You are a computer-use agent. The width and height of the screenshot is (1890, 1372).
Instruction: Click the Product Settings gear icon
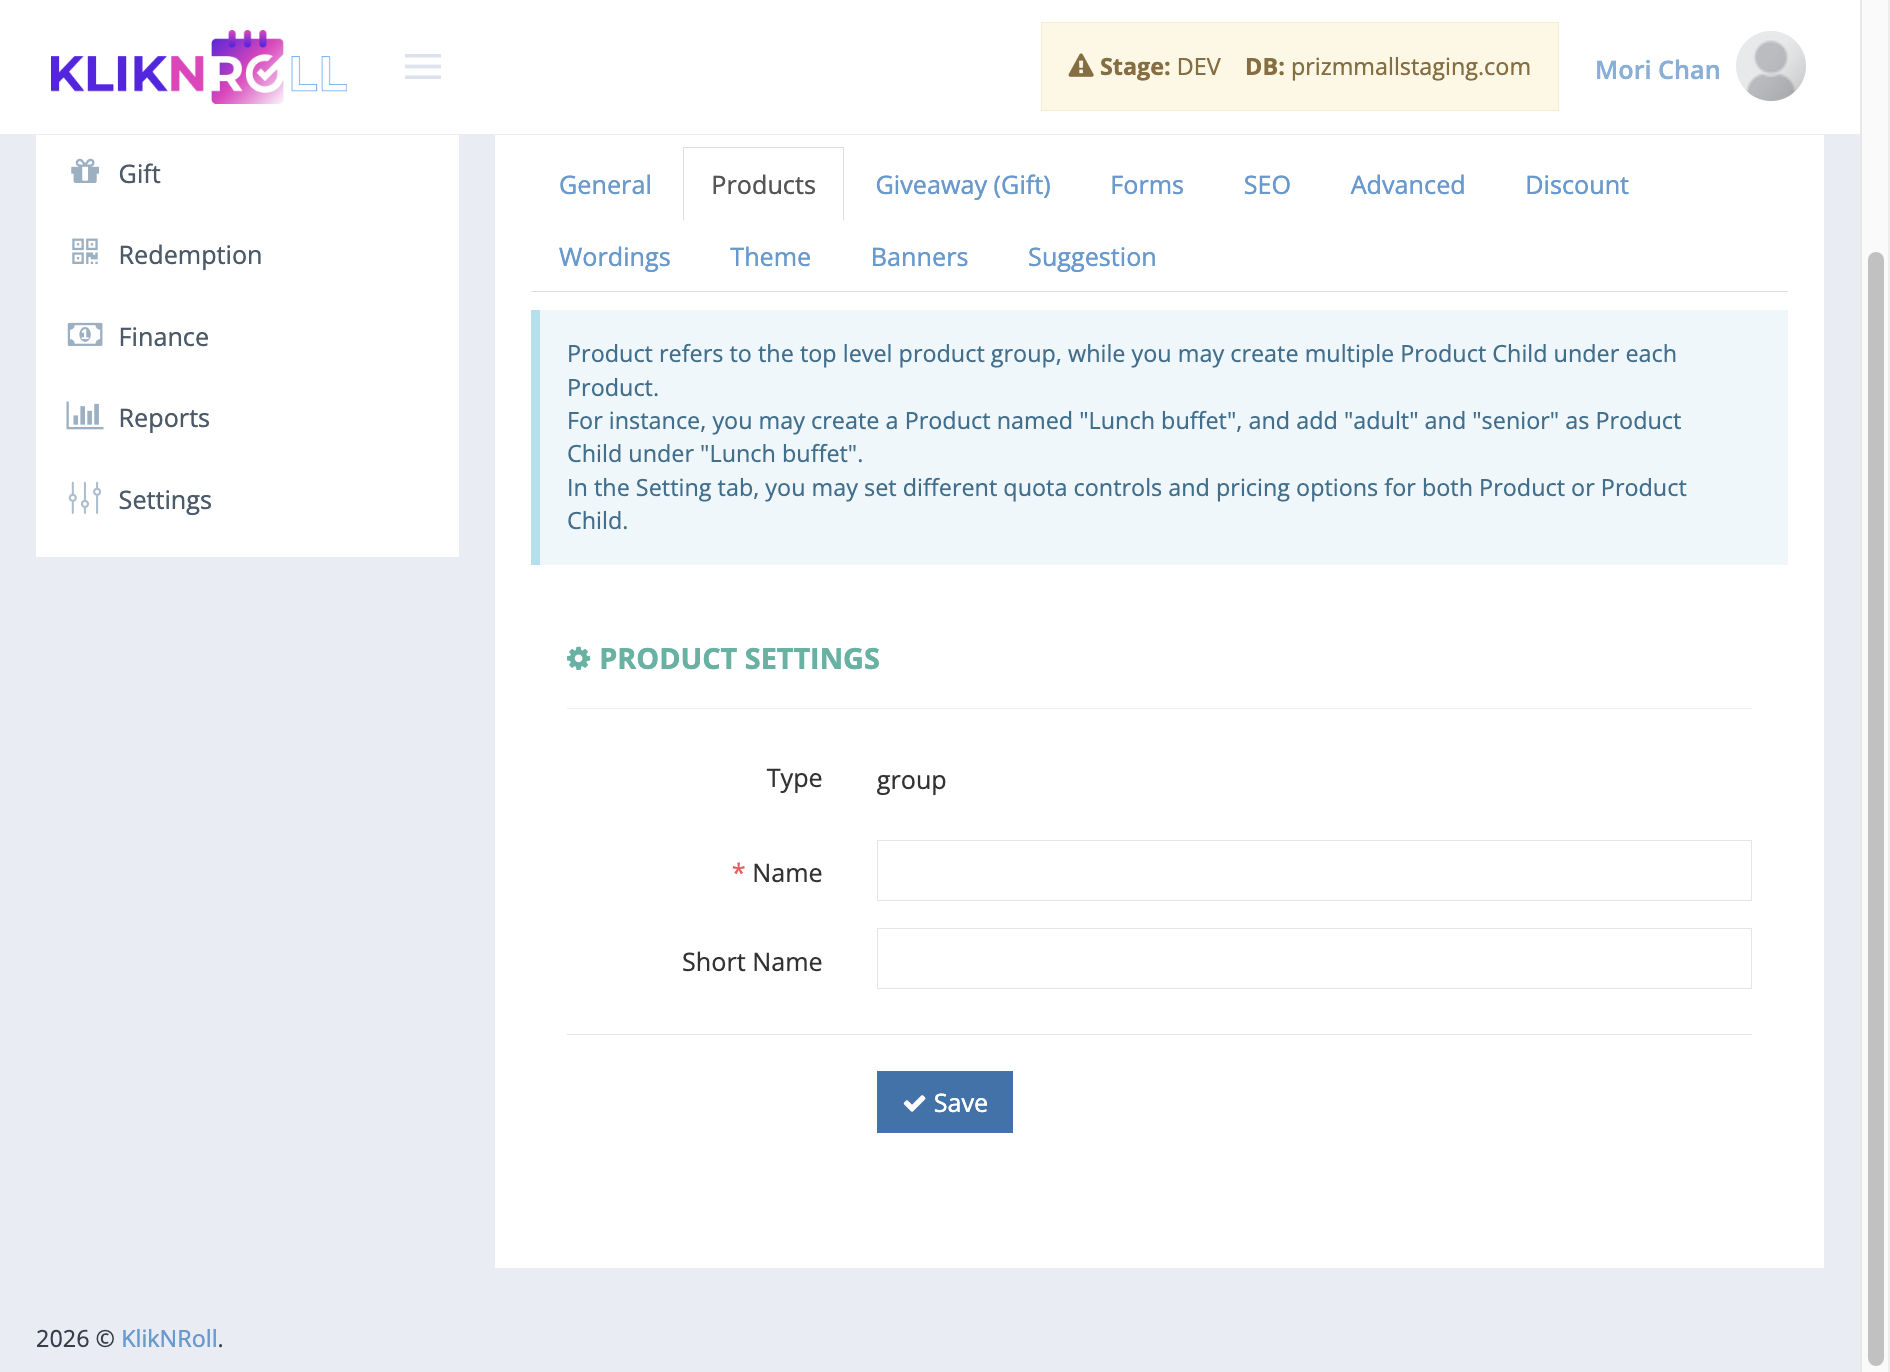pos(578,658)
